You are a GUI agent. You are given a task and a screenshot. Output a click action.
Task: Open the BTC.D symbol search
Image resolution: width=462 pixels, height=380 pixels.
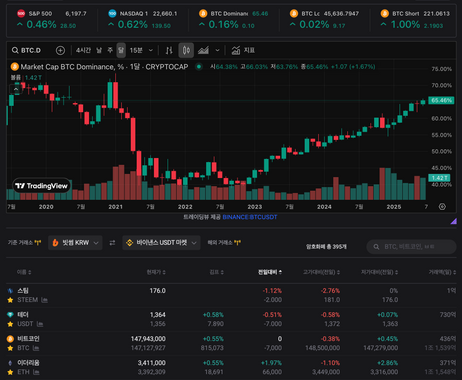pyautogui.click(x=26, y=50)
